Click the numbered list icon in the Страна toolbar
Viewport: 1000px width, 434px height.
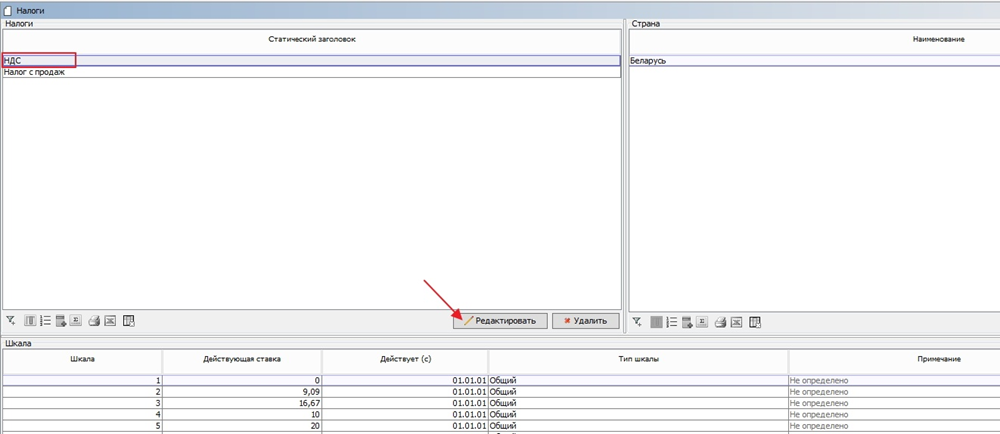[x=672, y=321]
